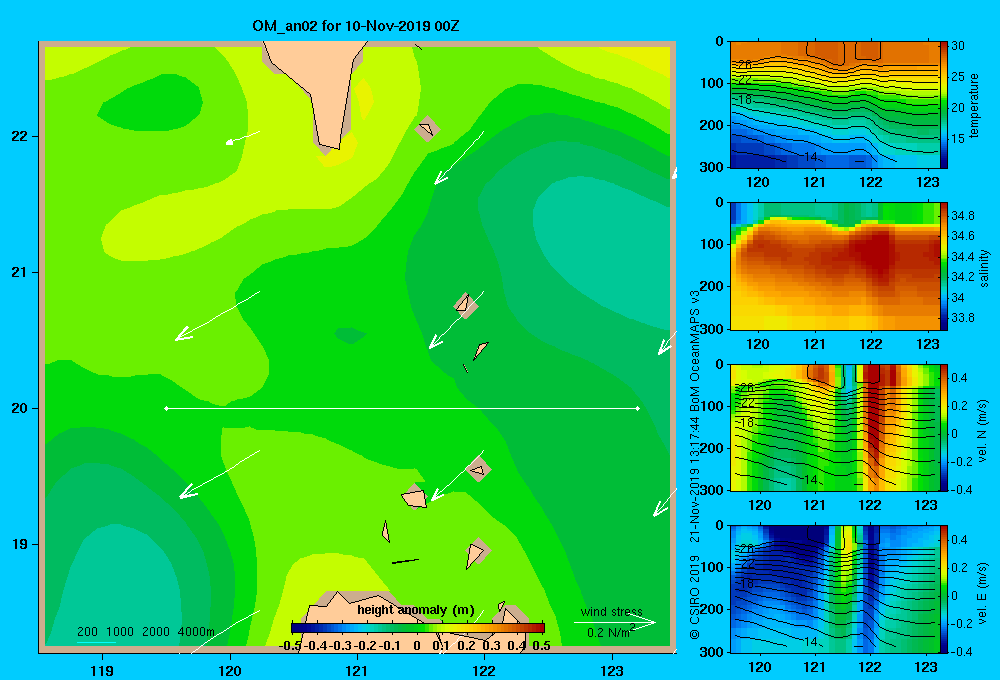1000x680 pixels.
Task: Open the temperature depth section panel
Action: pyautogui.click(x=834, y=105)
